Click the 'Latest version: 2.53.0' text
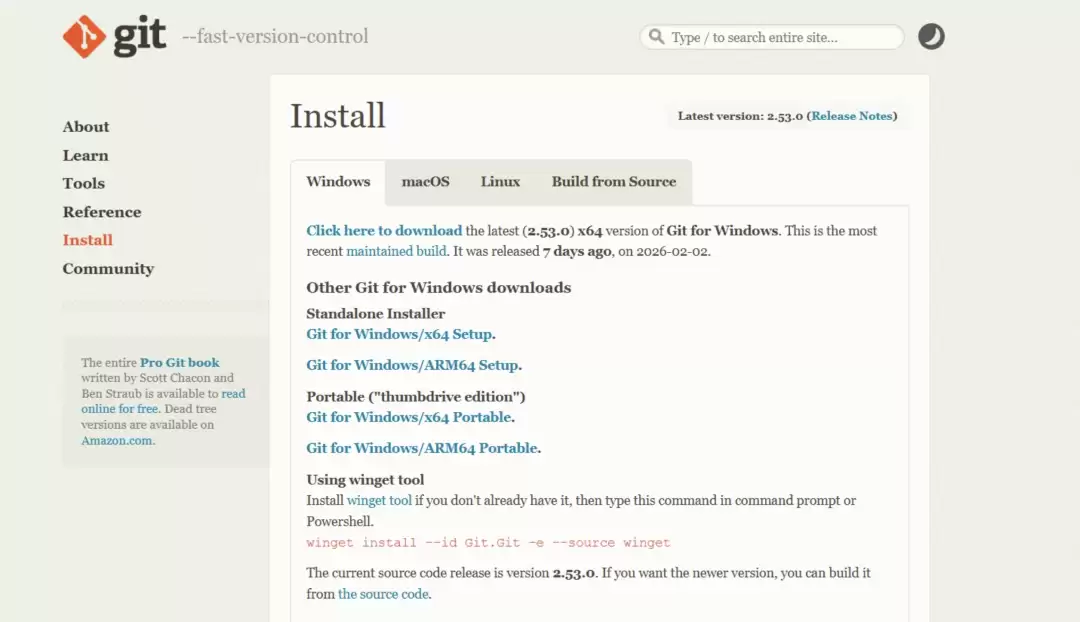The width and height of the screenshot is (1080, 622). click(740, 116)
